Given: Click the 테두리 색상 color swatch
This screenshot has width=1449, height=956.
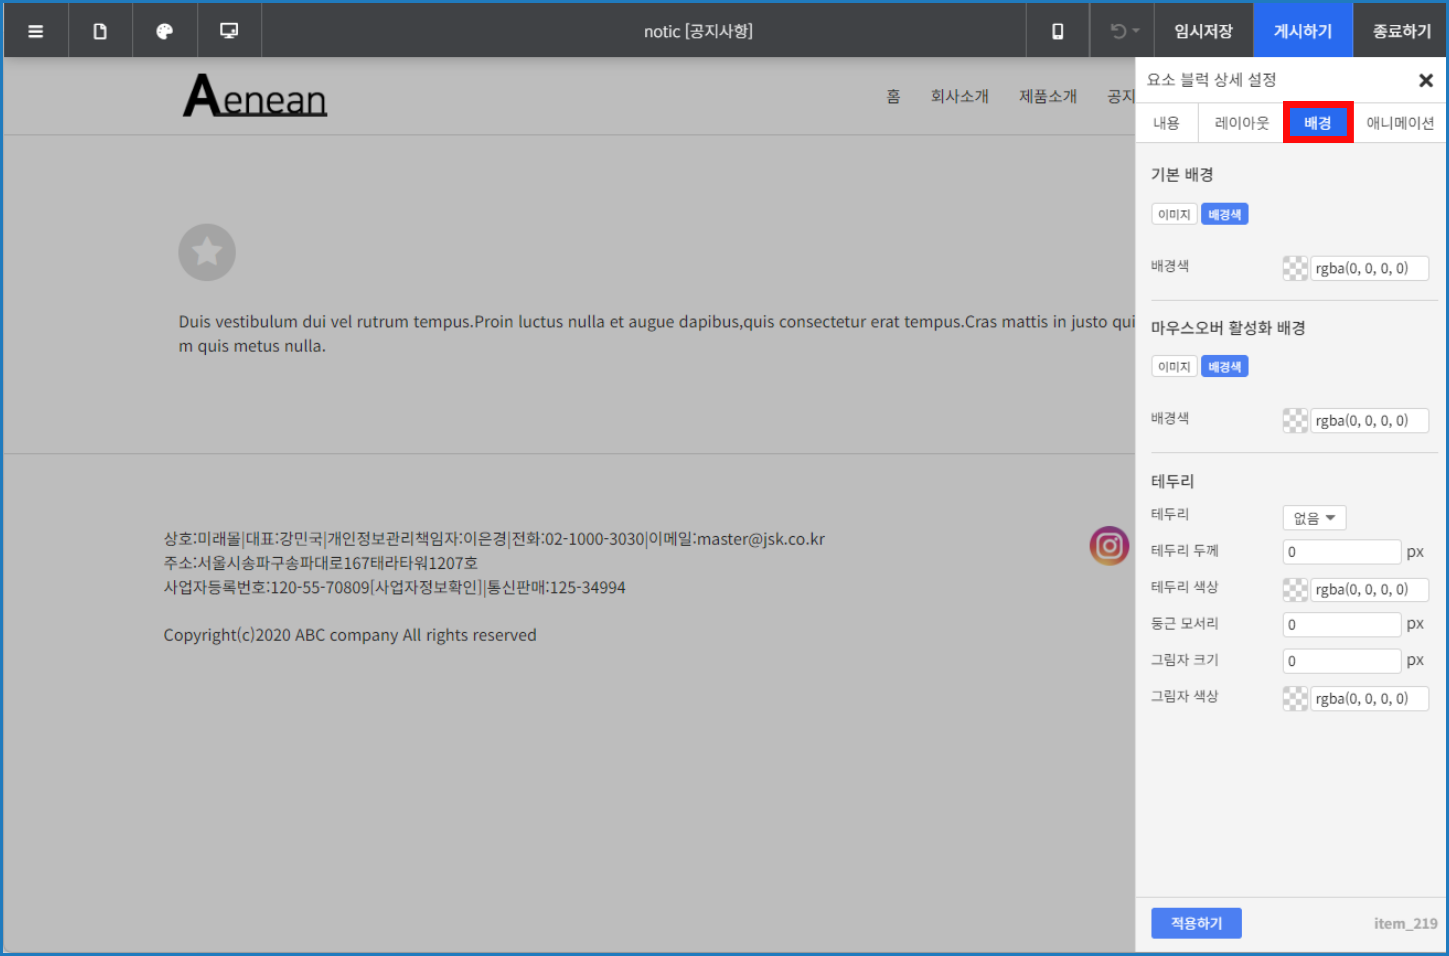Looking at the screenshot, I should click(x=1295, y=590).
